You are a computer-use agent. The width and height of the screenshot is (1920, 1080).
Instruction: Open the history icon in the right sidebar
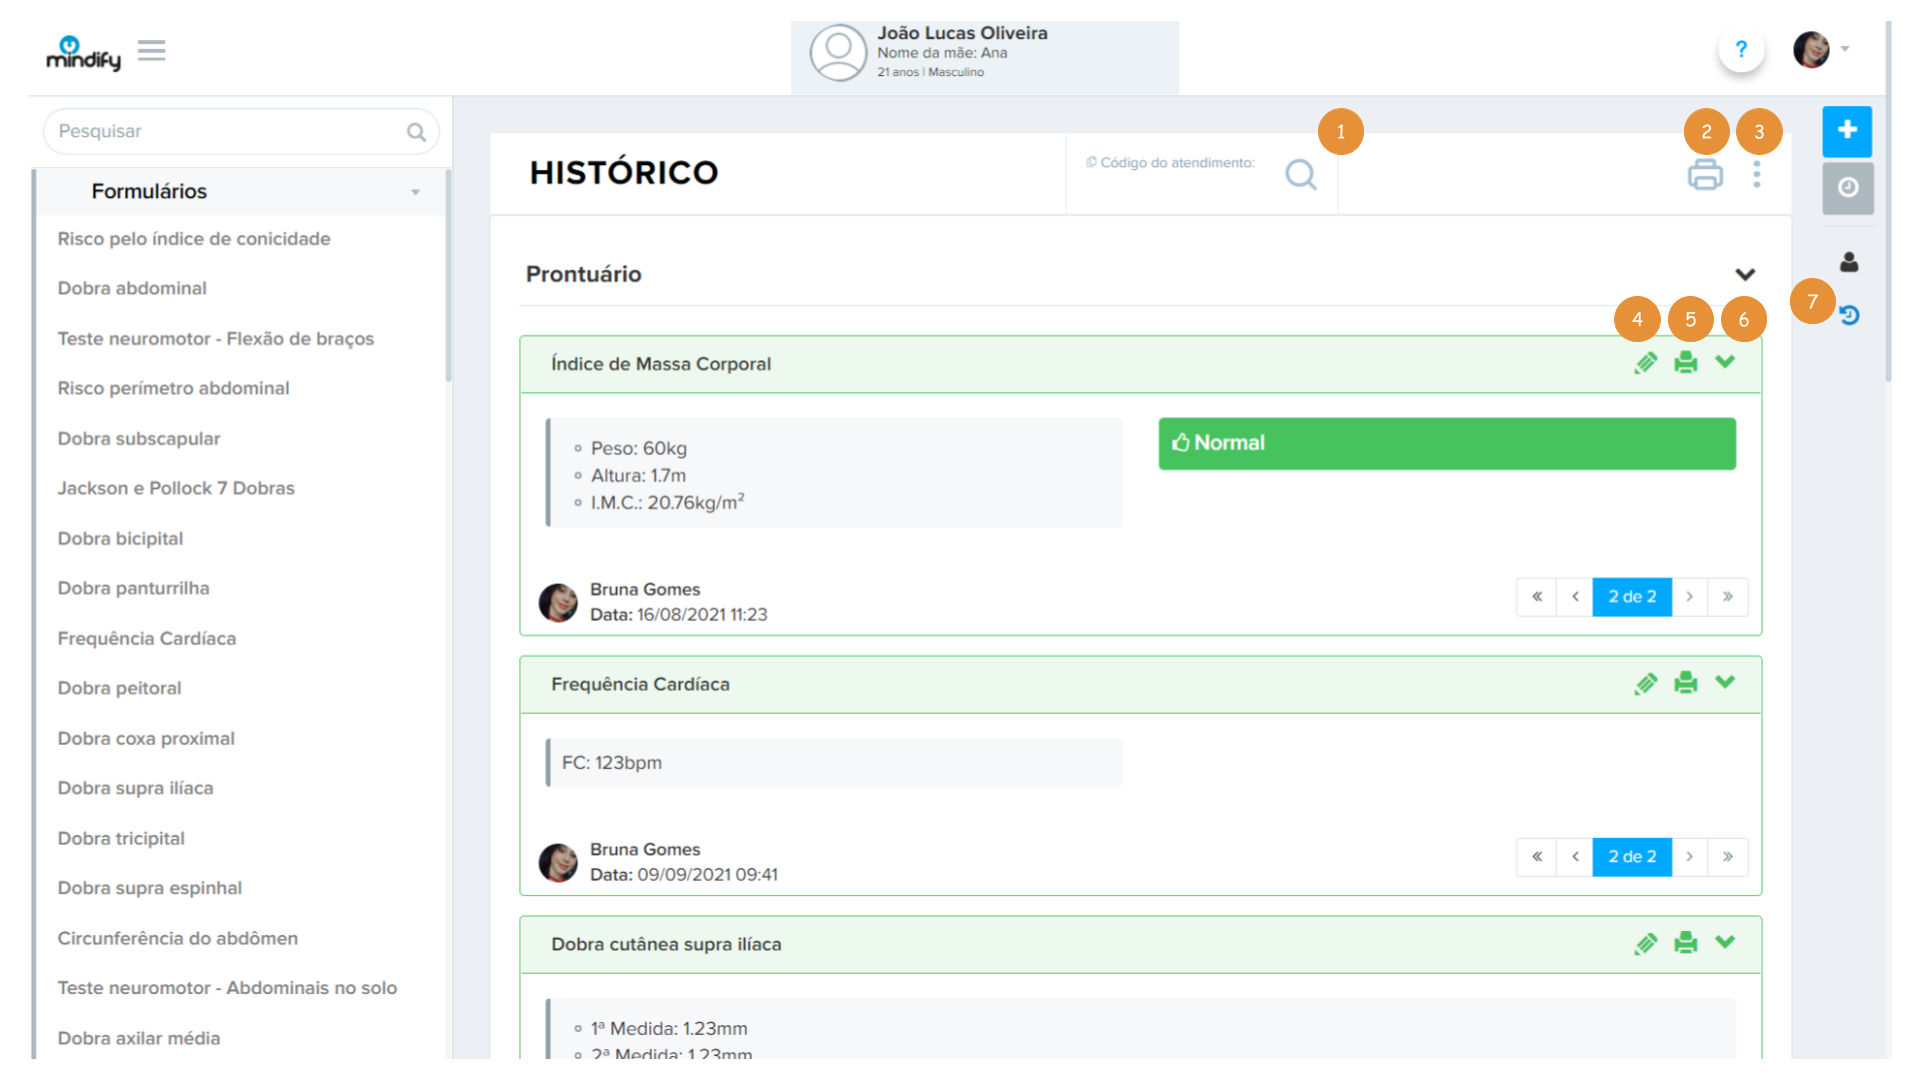1848,316
